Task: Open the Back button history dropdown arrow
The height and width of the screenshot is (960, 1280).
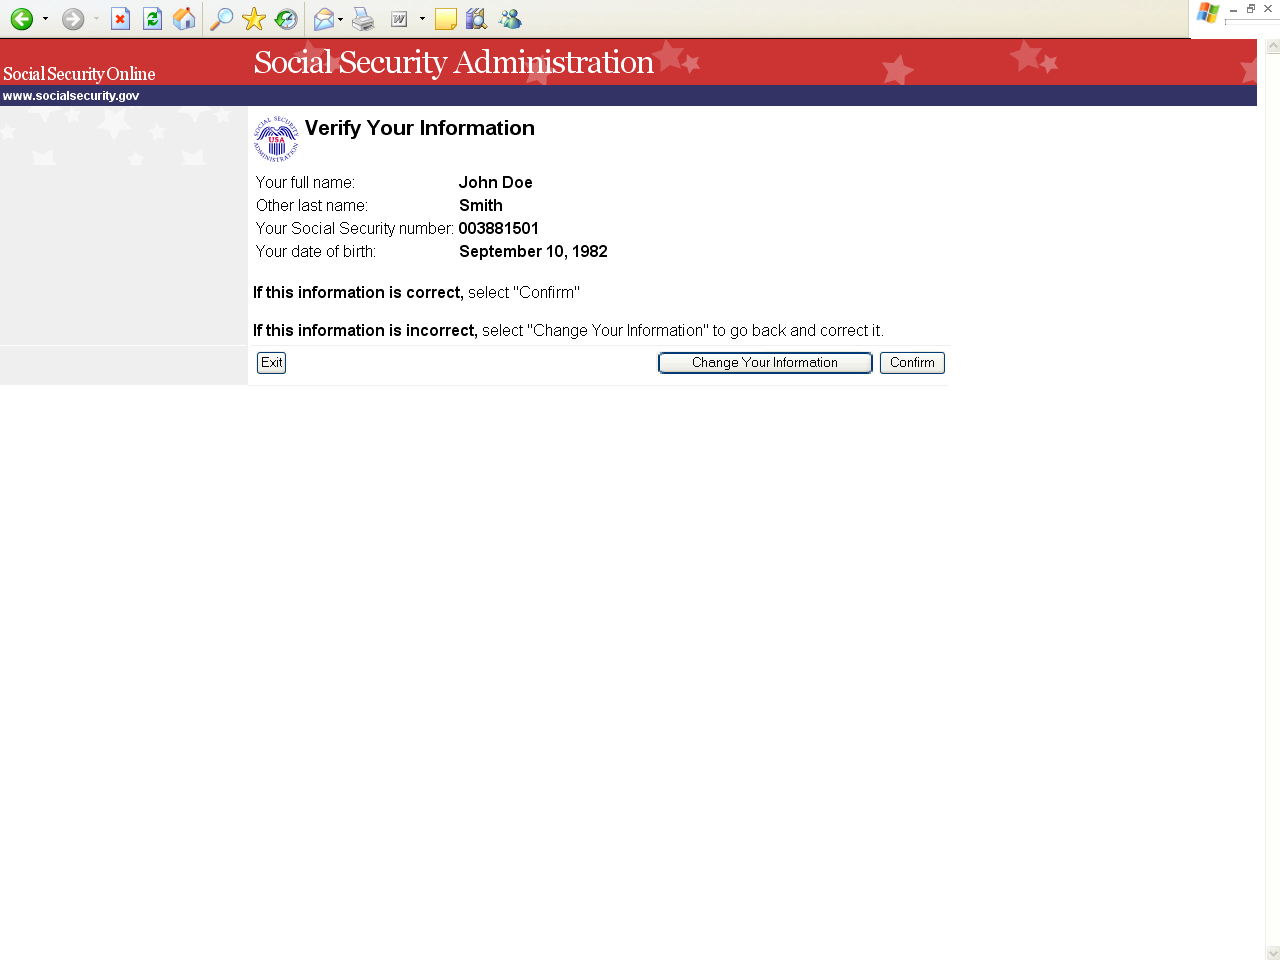Action: (x=45, y=19)
